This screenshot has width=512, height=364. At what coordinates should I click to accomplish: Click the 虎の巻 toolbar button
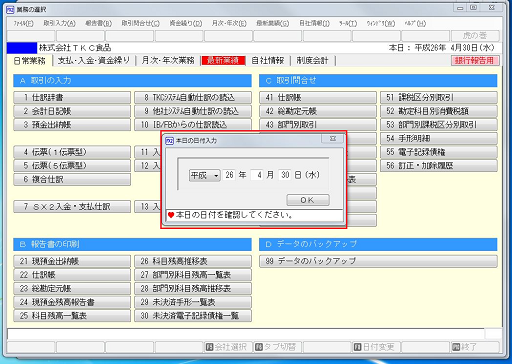tap(475, 36)
